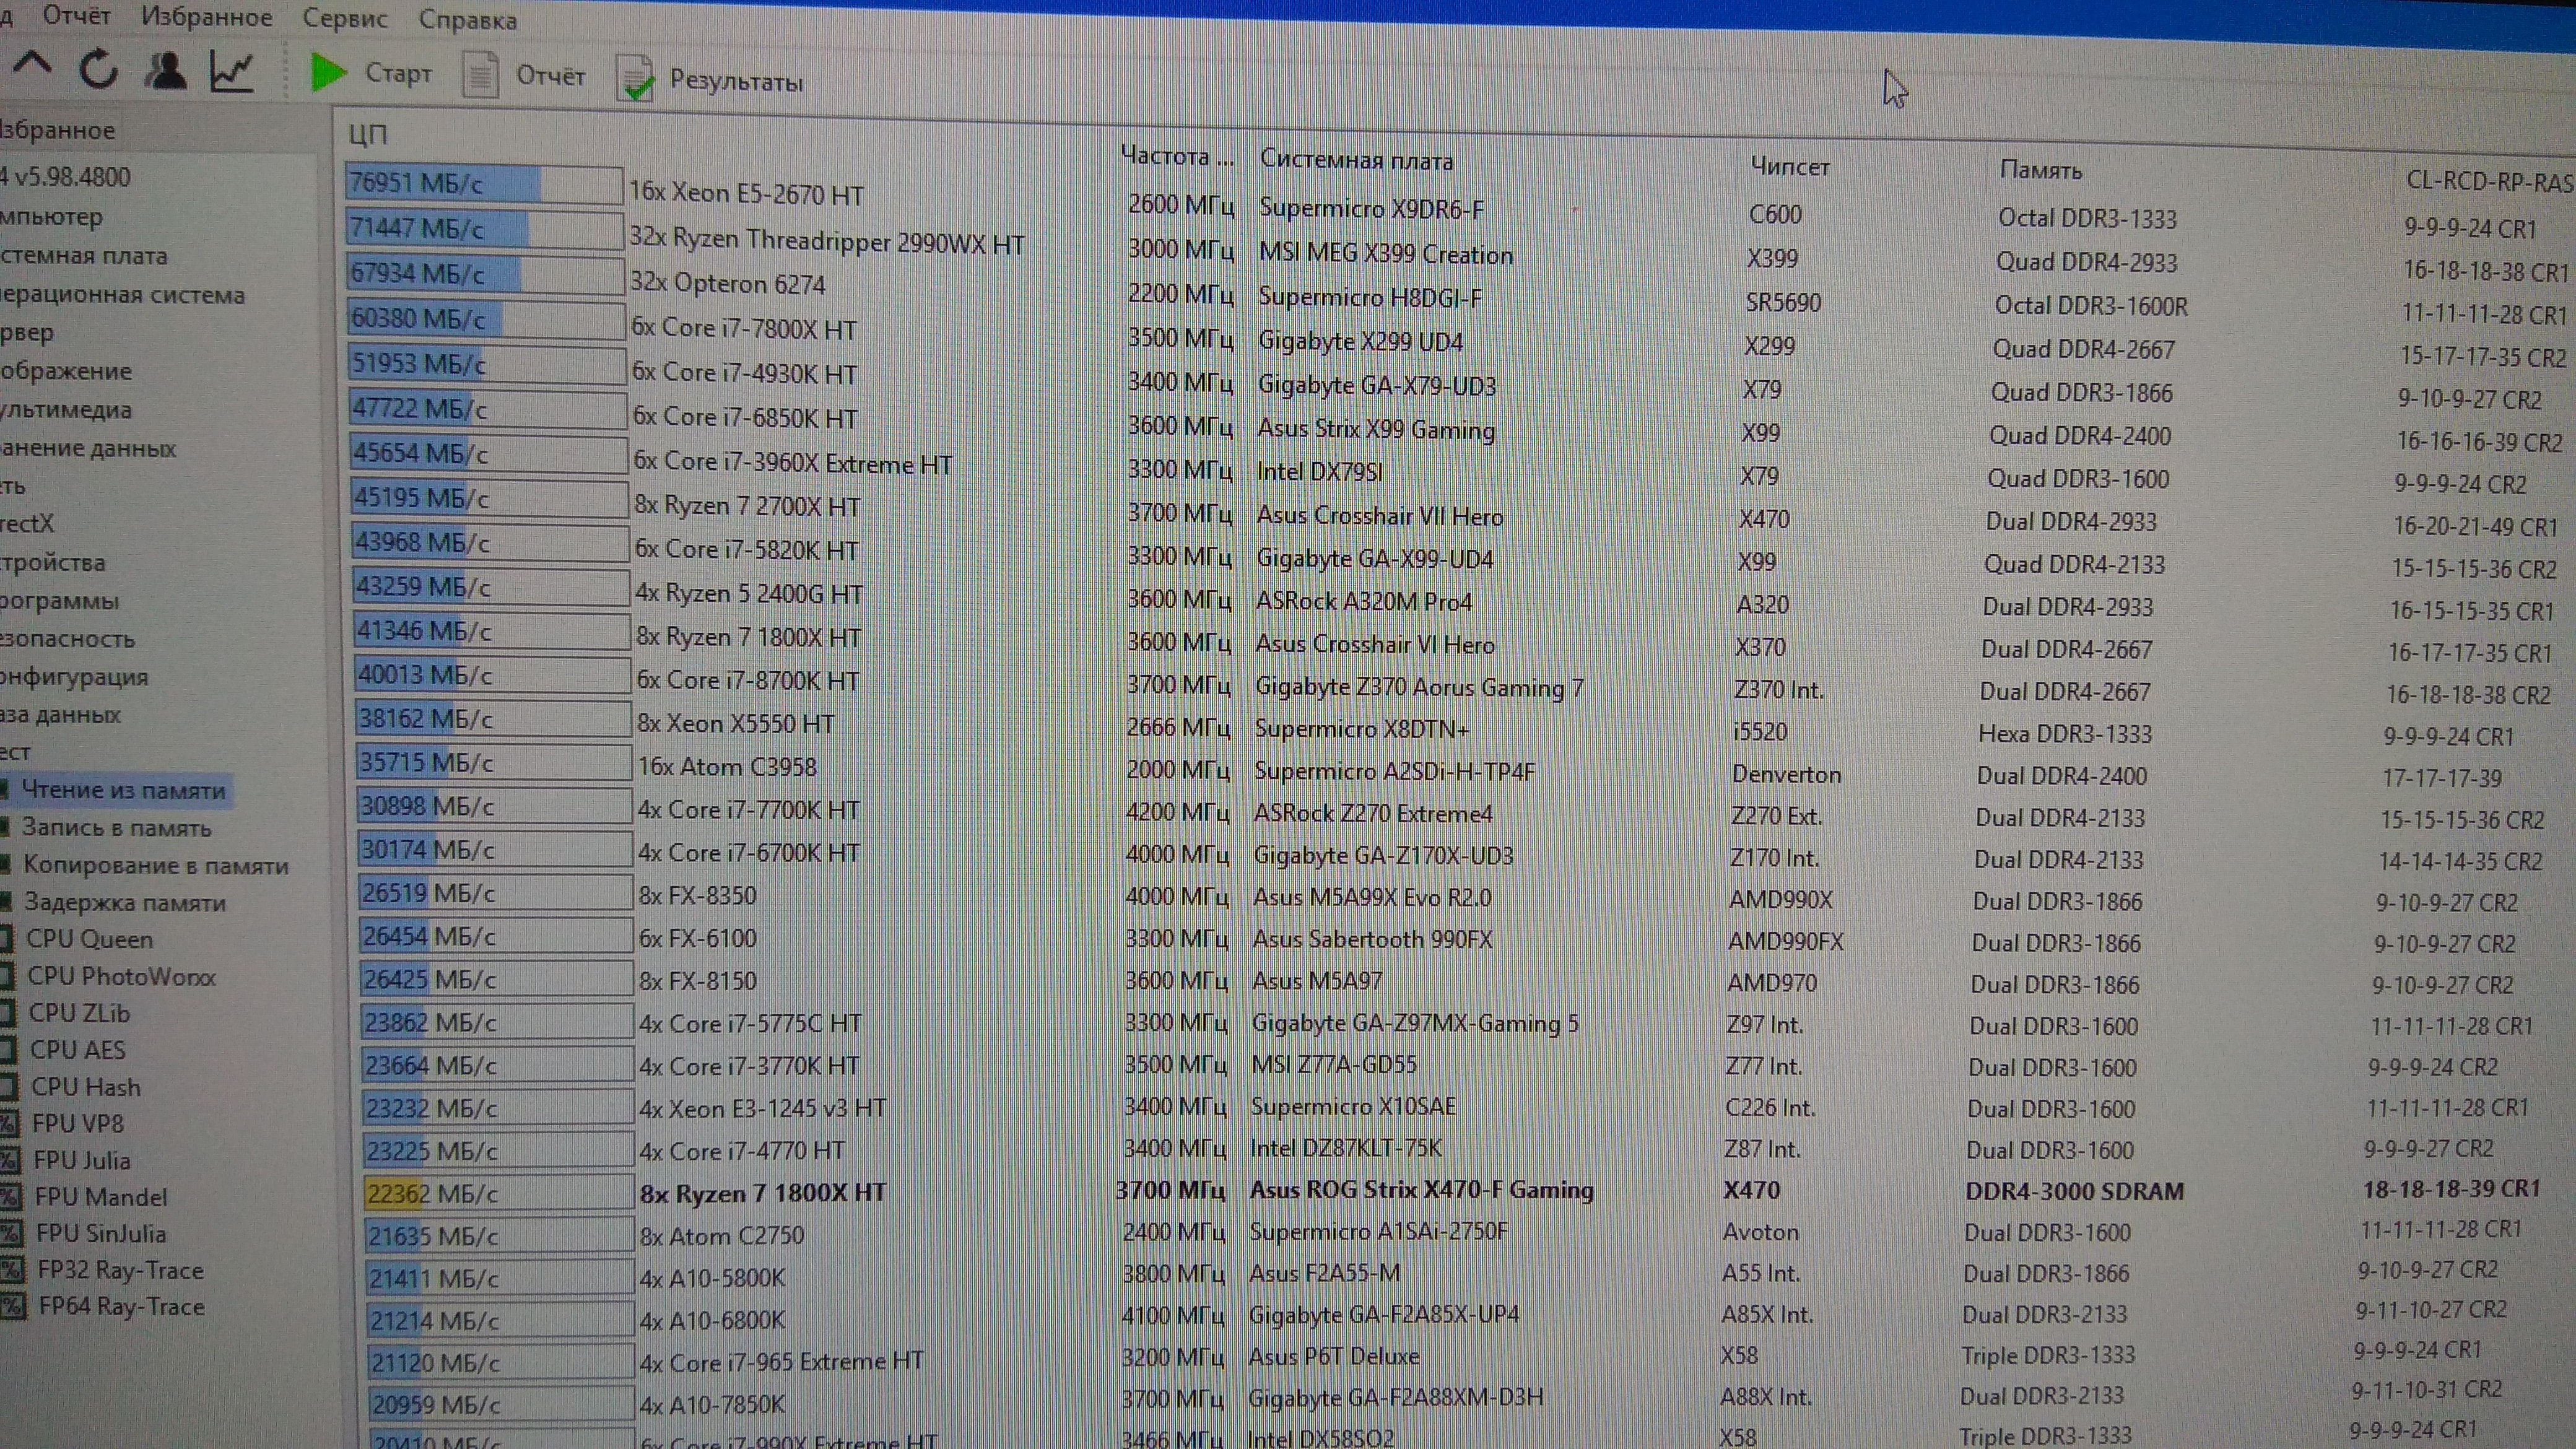This screenshot has width=2576, height=1449.
Task: Click the refresh toolbar icon
Action: (x=98, y=69)
